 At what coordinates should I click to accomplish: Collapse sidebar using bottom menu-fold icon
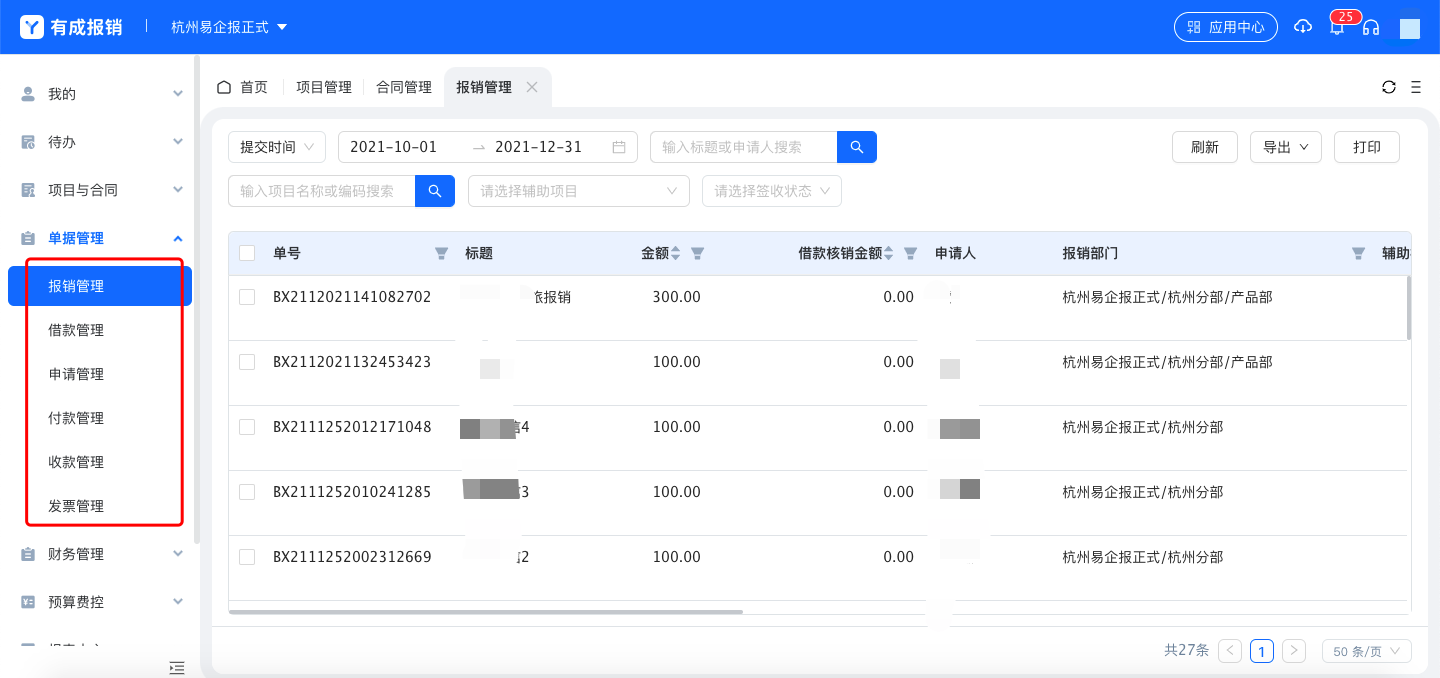click(177, 667)
